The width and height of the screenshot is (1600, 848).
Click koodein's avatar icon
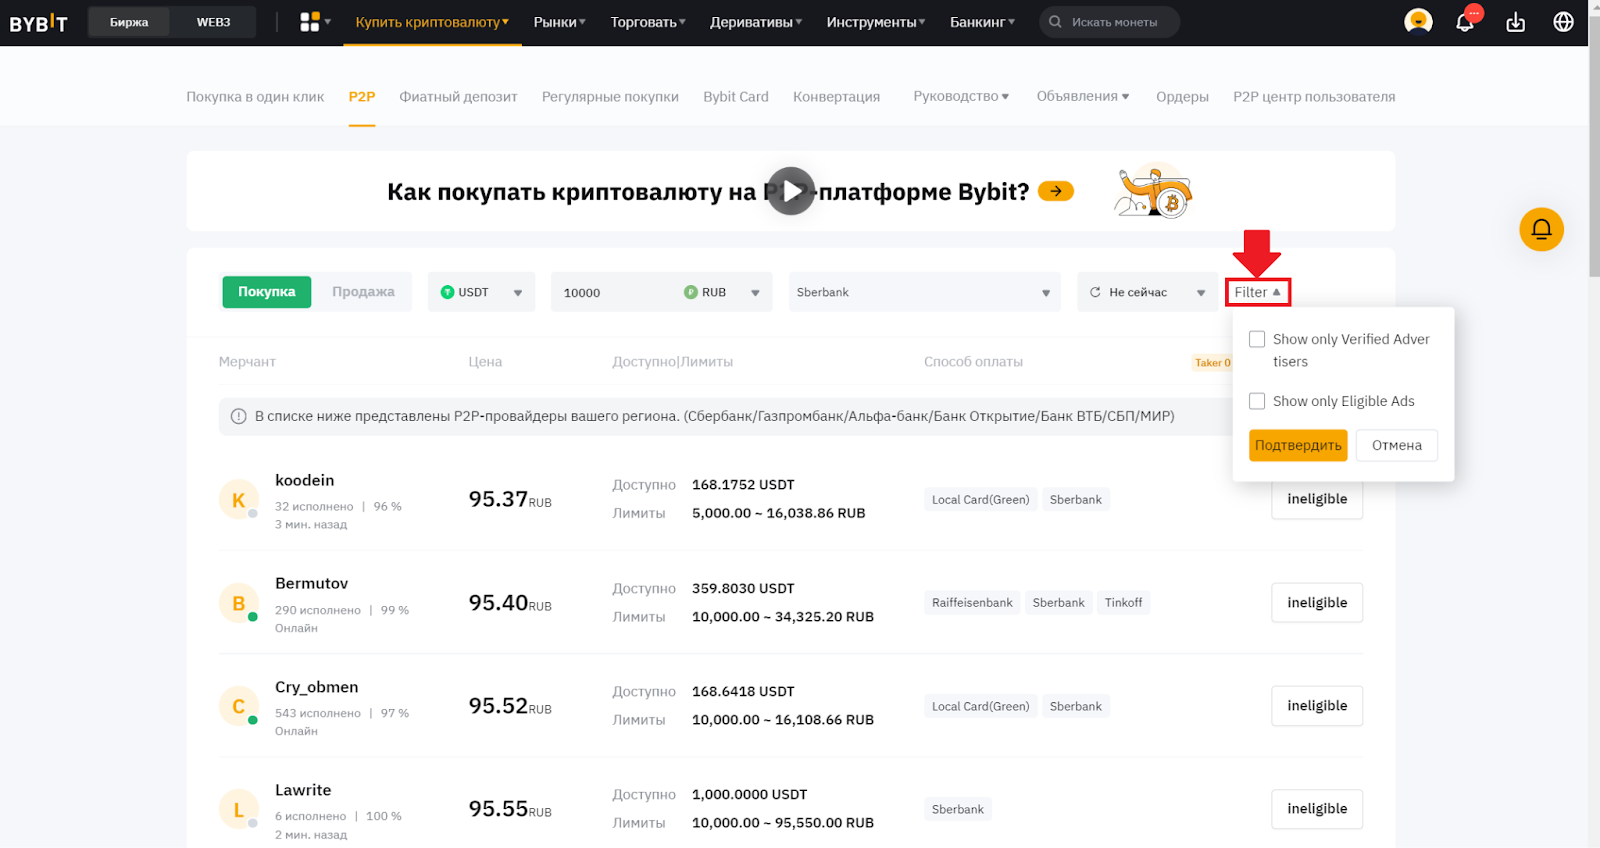pos(238,500)
